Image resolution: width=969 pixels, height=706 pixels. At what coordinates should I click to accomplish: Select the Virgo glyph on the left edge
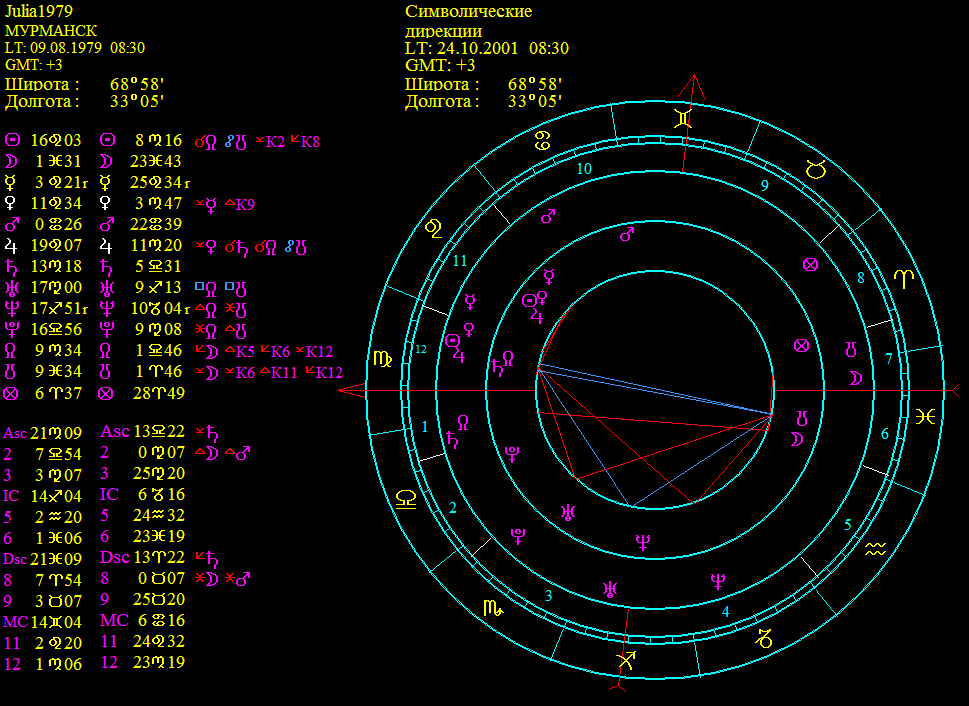click(x=383, y=359)
